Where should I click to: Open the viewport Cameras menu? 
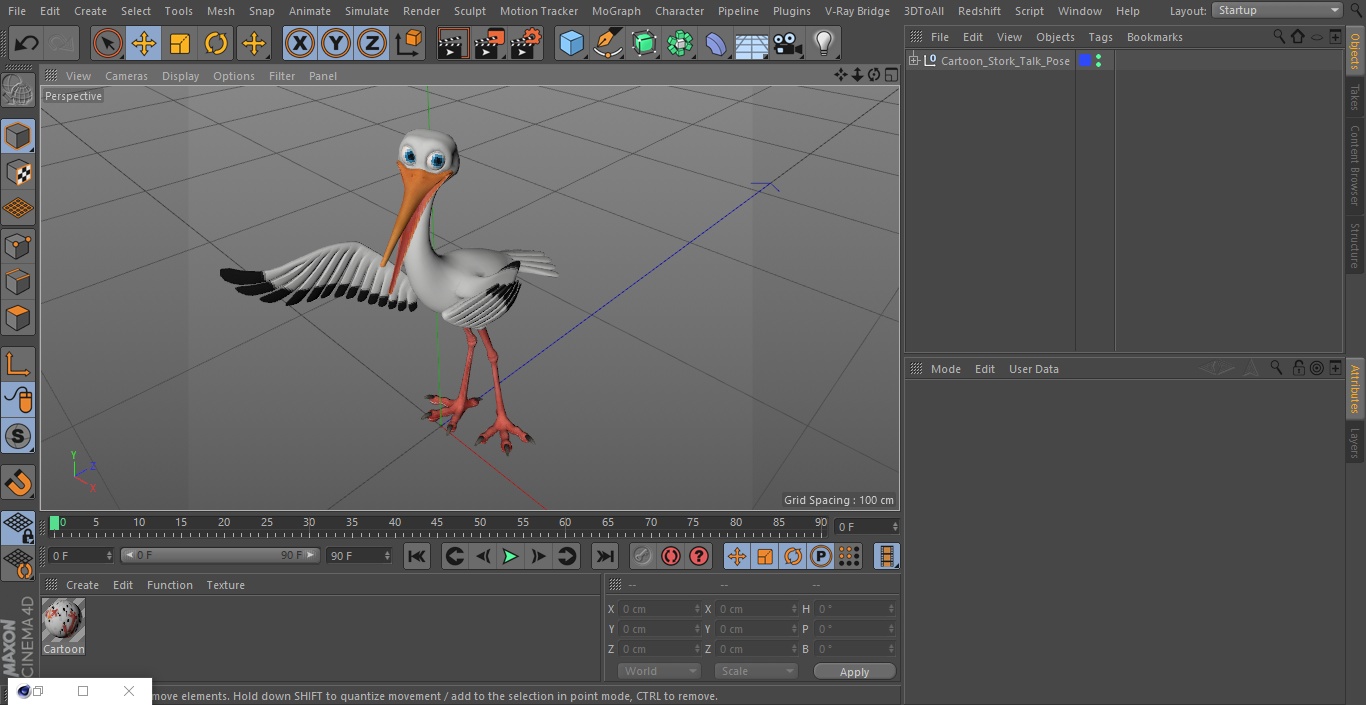click(x=126, y=76)
